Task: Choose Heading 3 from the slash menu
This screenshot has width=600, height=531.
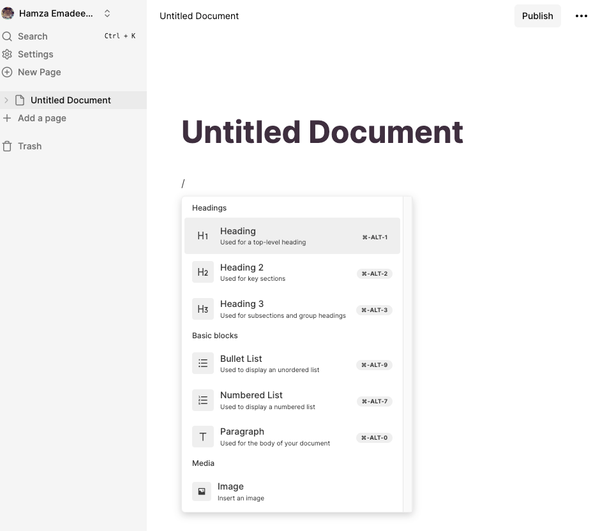Action: 292,309
